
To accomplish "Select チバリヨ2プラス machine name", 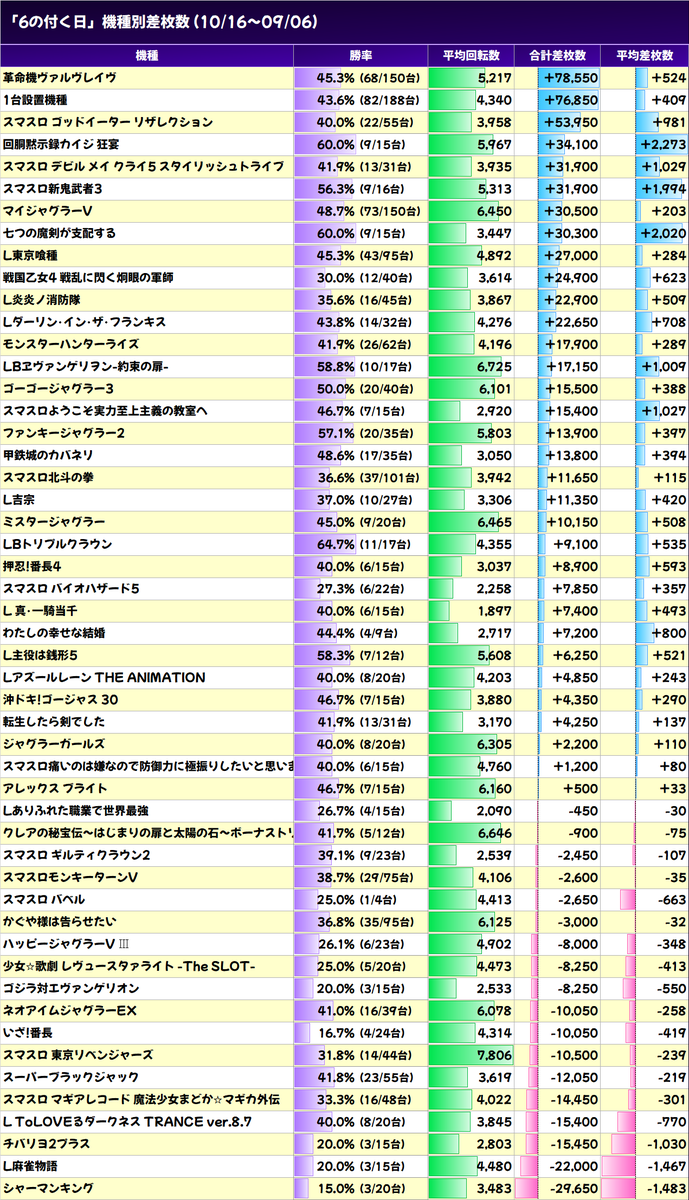I will click(x=46, y=1143).
